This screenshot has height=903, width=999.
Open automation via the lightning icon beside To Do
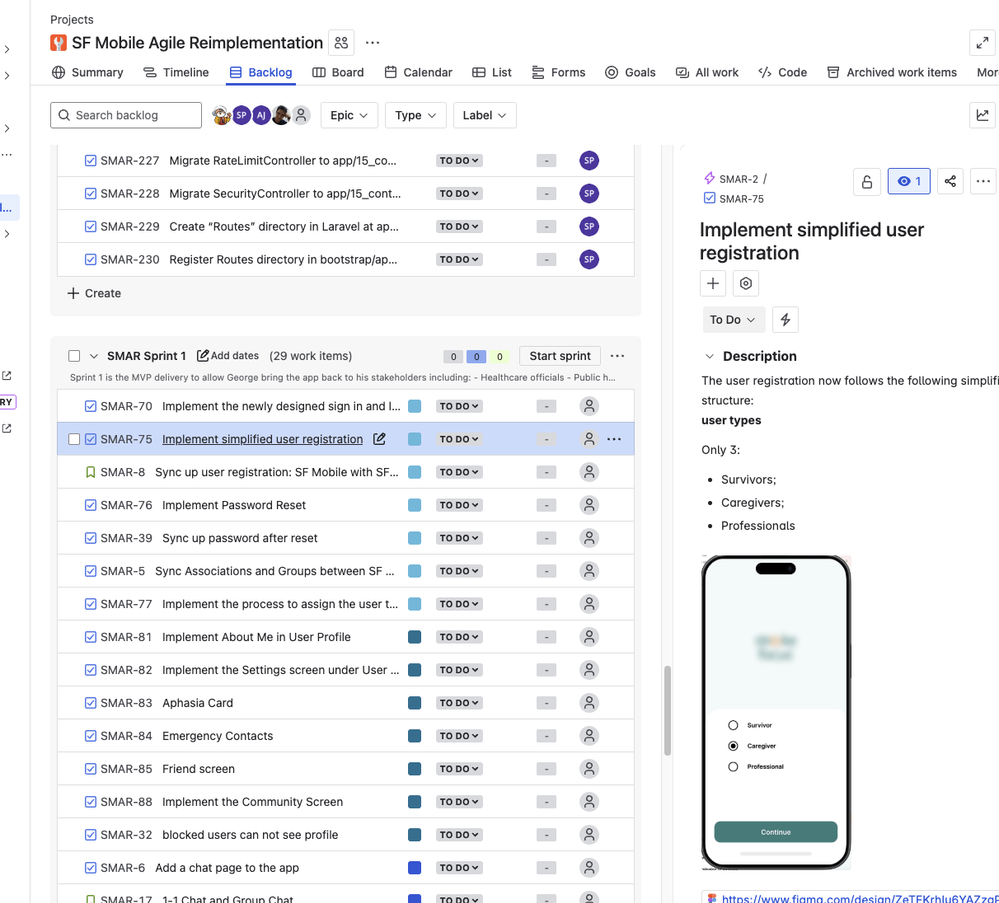click(785, 319)
